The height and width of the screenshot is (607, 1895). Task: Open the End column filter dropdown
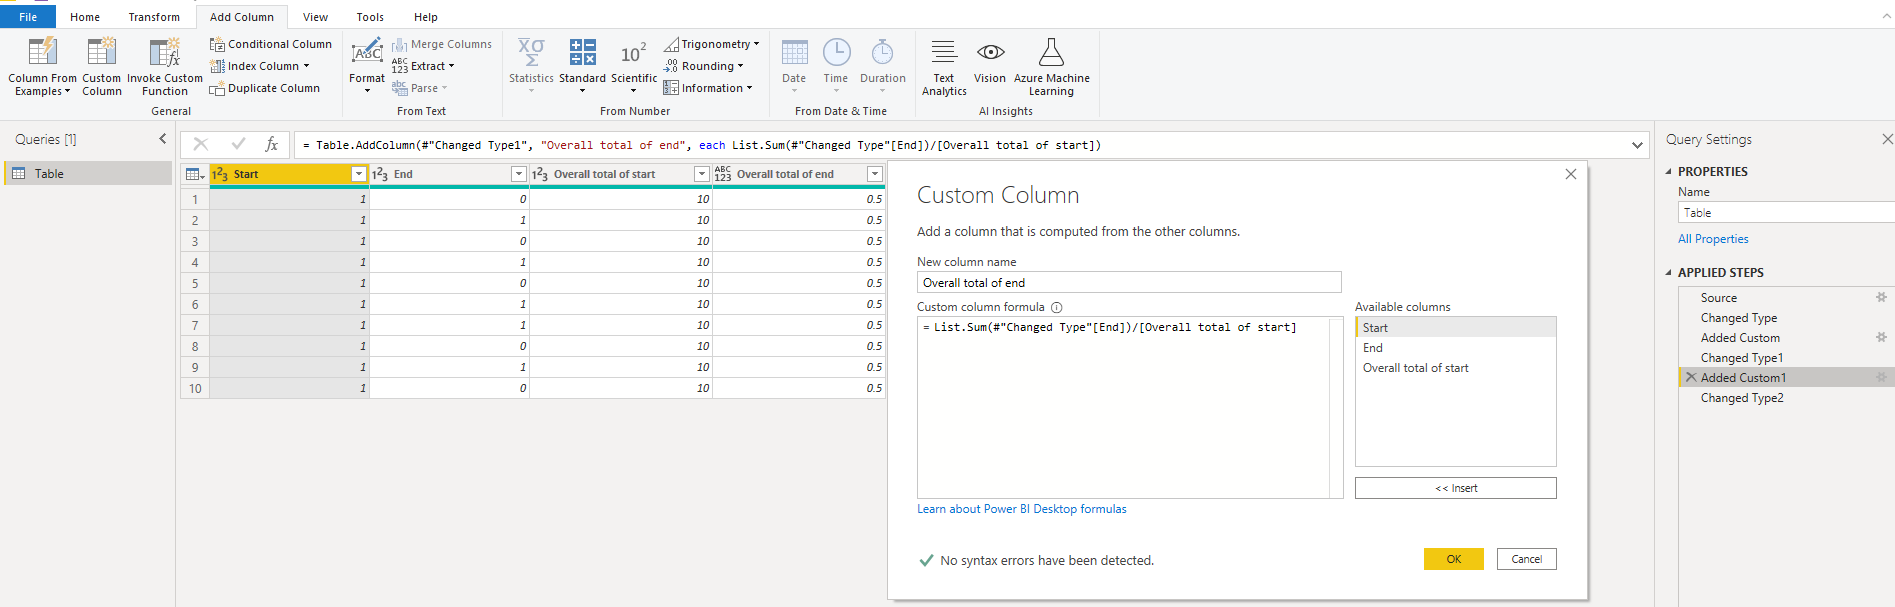click(518, 174)
